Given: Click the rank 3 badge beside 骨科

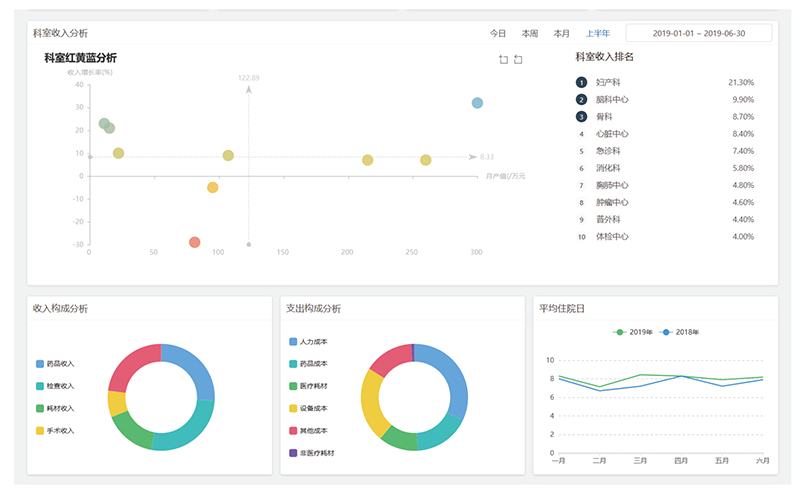Looking at the screenshot, I should 581,117.
